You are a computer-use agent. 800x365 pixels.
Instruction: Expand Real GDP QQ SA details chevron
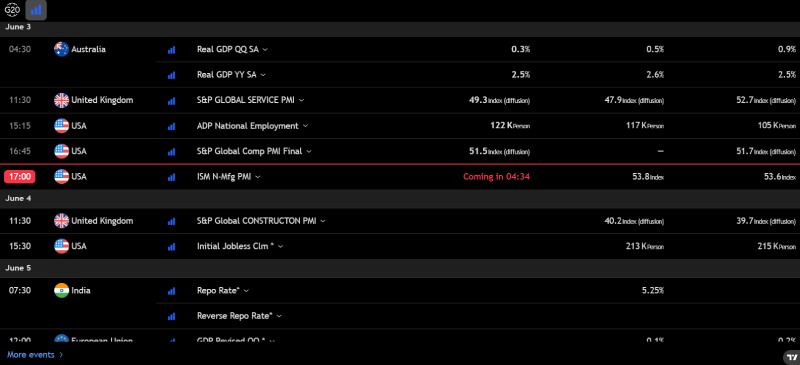coord(265,50)
